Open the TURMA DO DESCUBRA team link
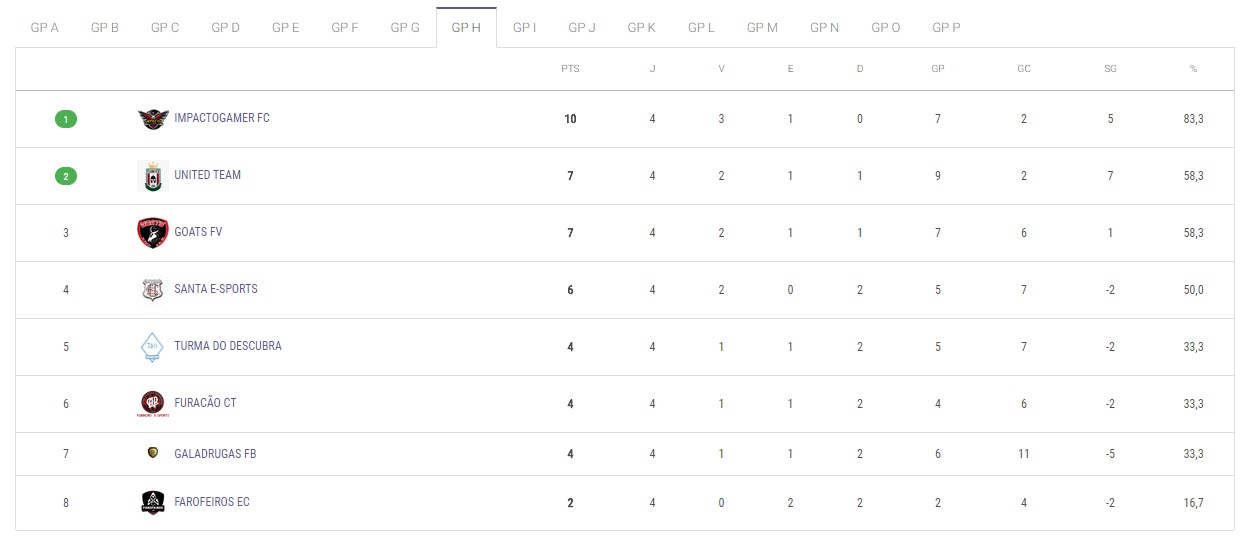Image resolution: width=1243 pixels, height=538 pixels. pos(228,346)
